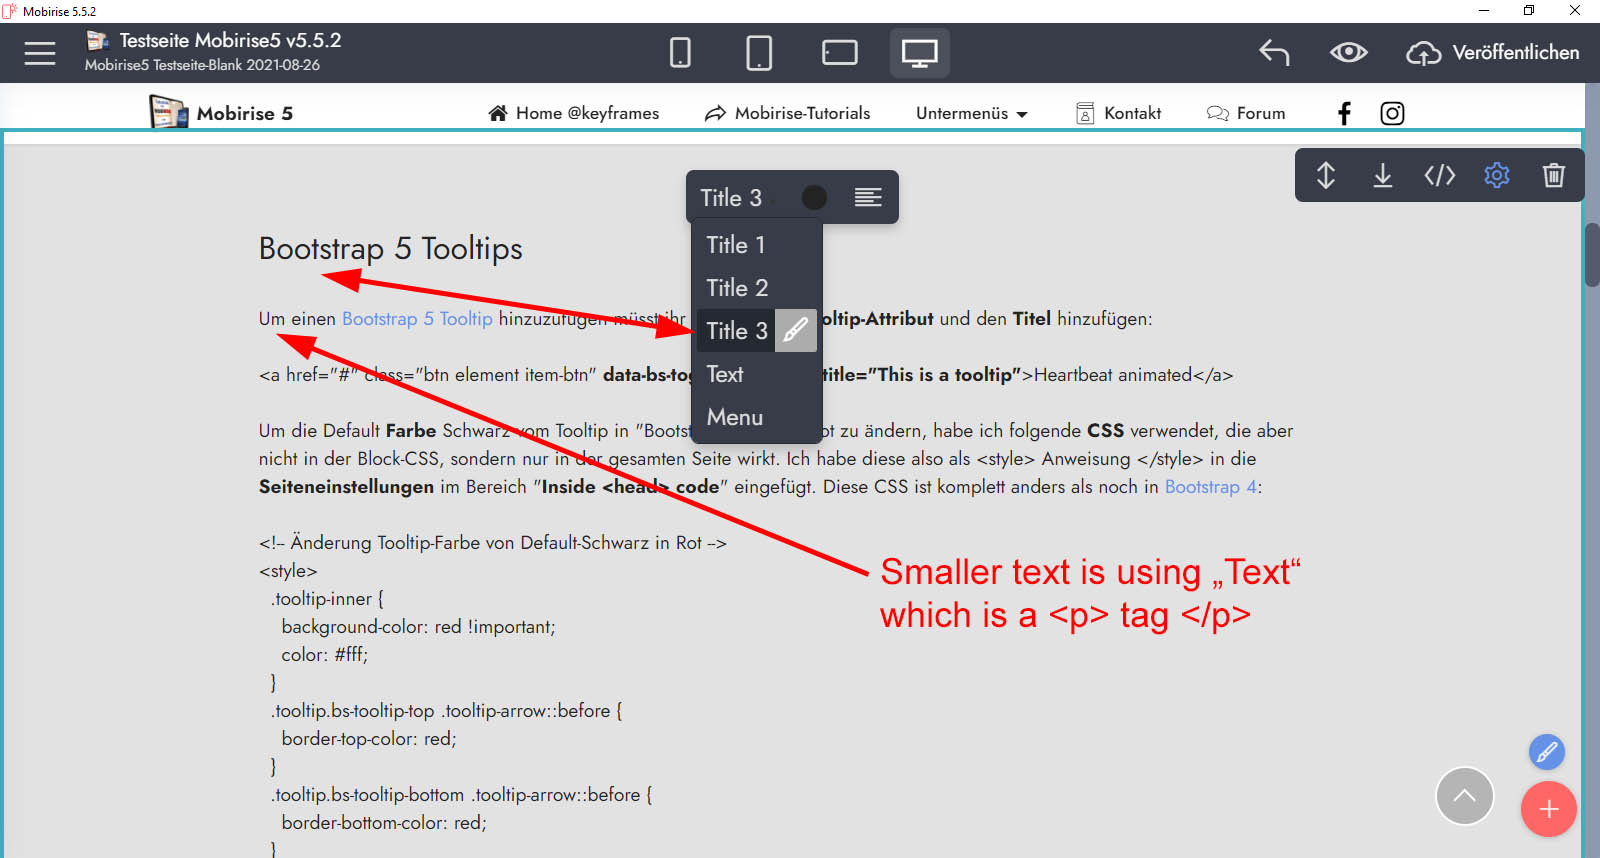Click the 'border-top-color: red;' line
Viewport: 1600px width, 858px height.
click(x=369, y=739)
